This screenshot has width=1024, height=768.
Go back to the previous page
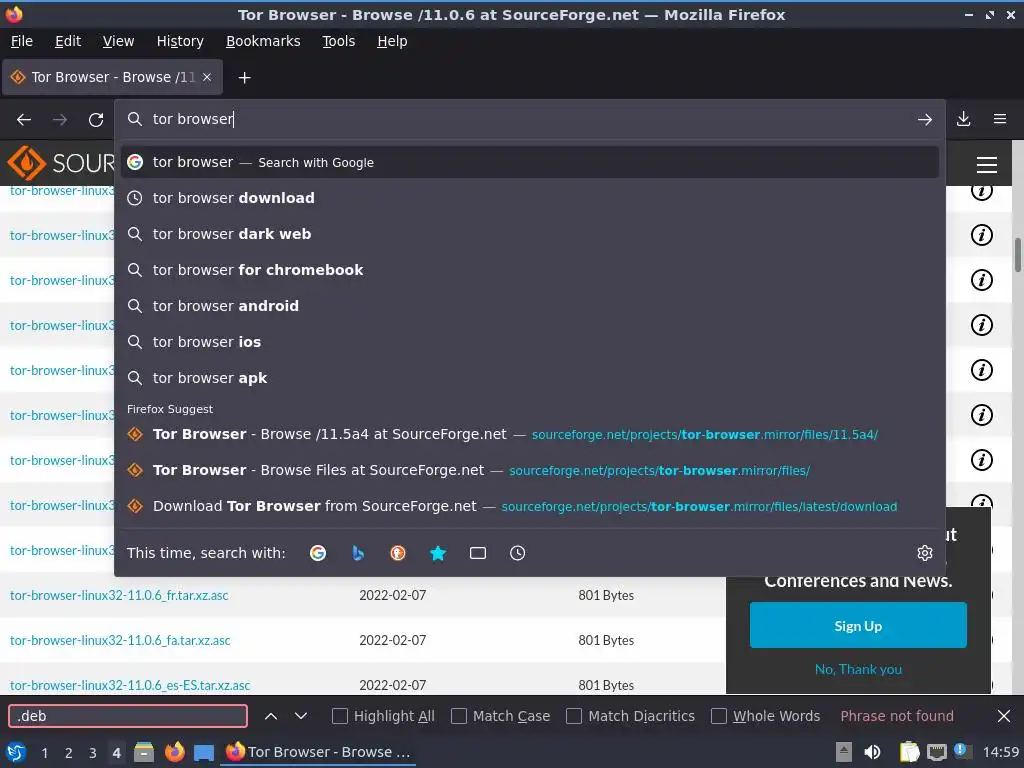coord(24,120)
